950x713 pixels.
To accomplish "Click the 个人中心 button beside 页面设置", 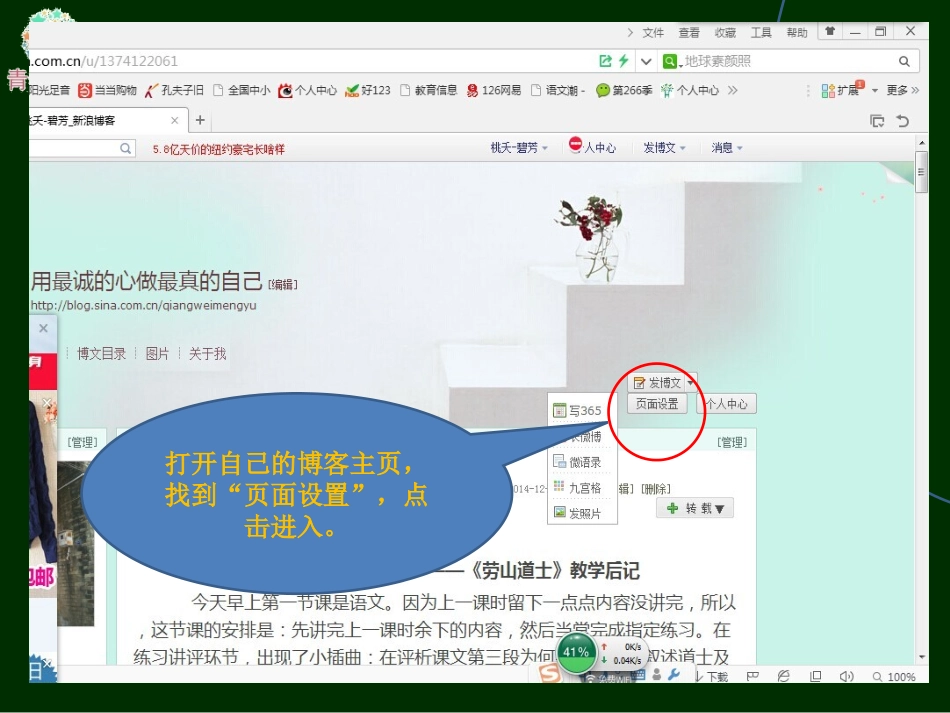I will click(x=727, y=404).
